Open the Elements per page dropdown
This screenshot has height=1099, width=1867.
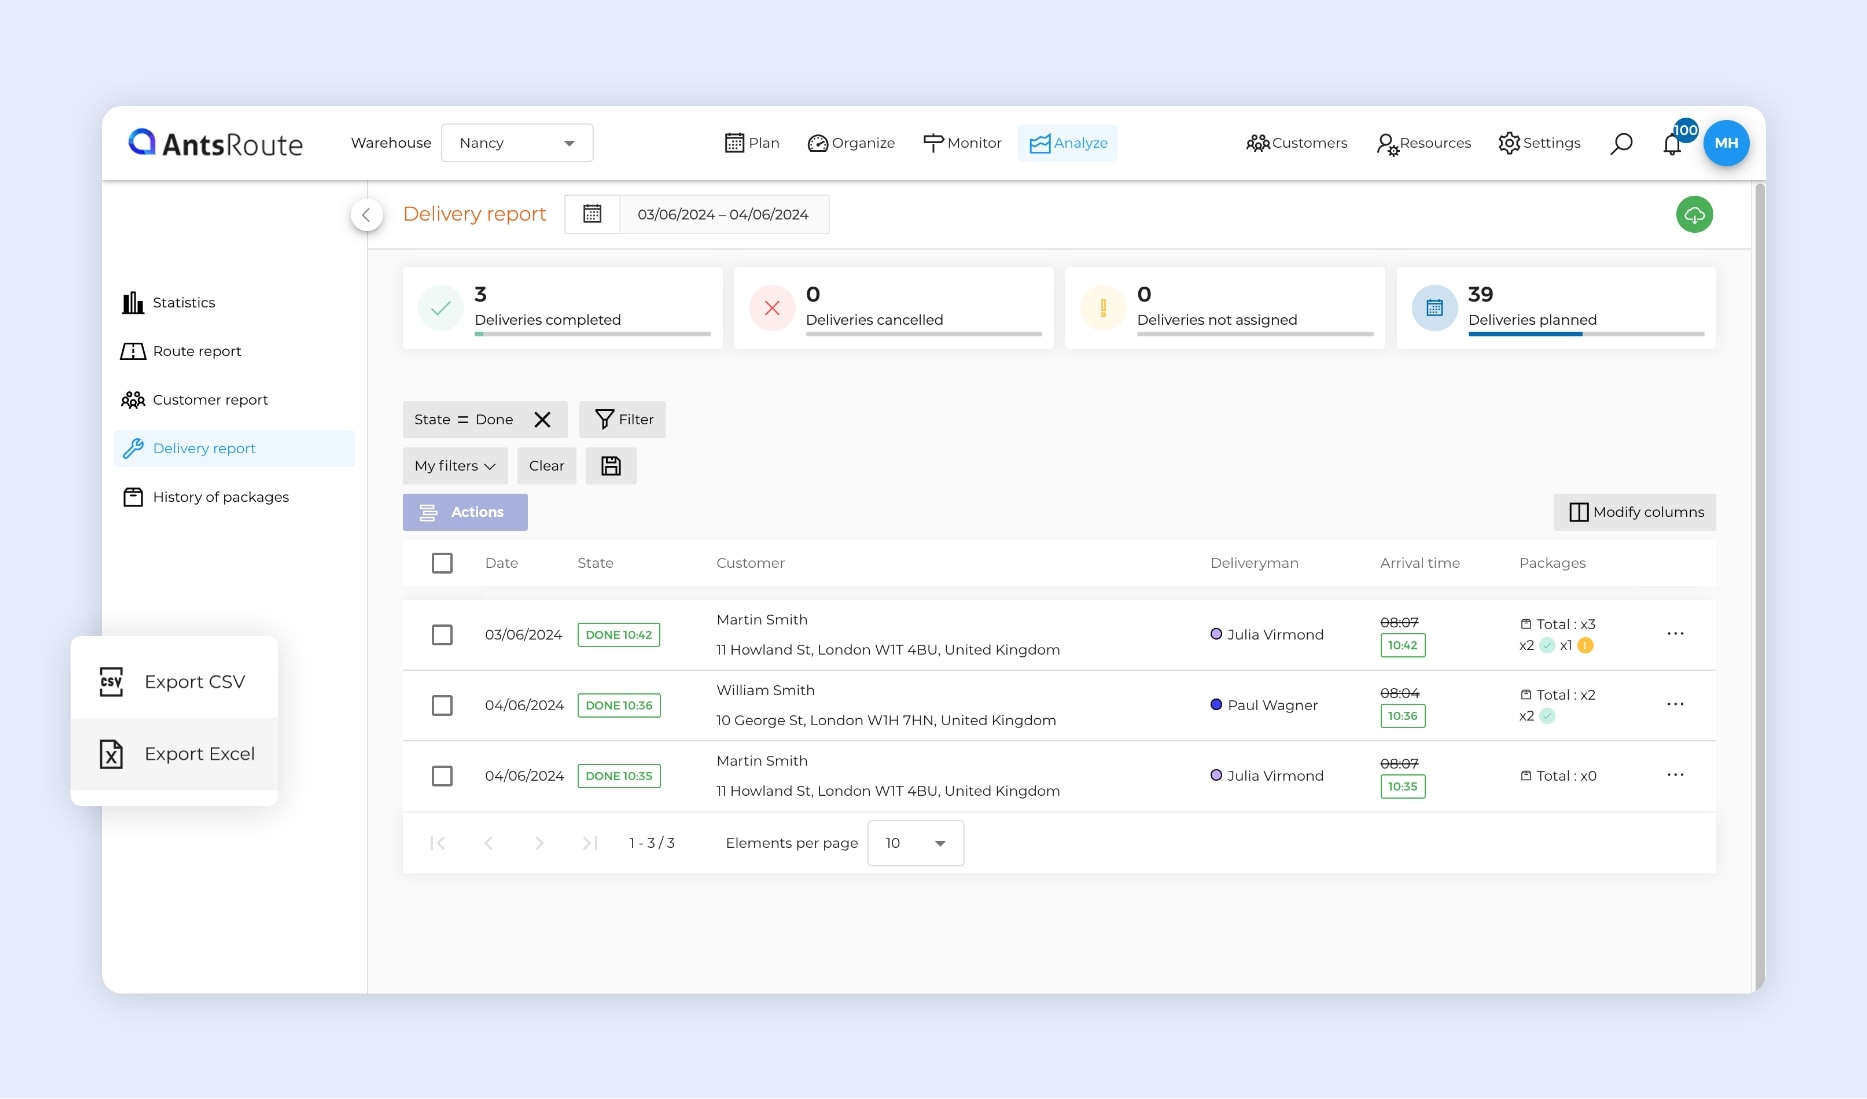915,843
